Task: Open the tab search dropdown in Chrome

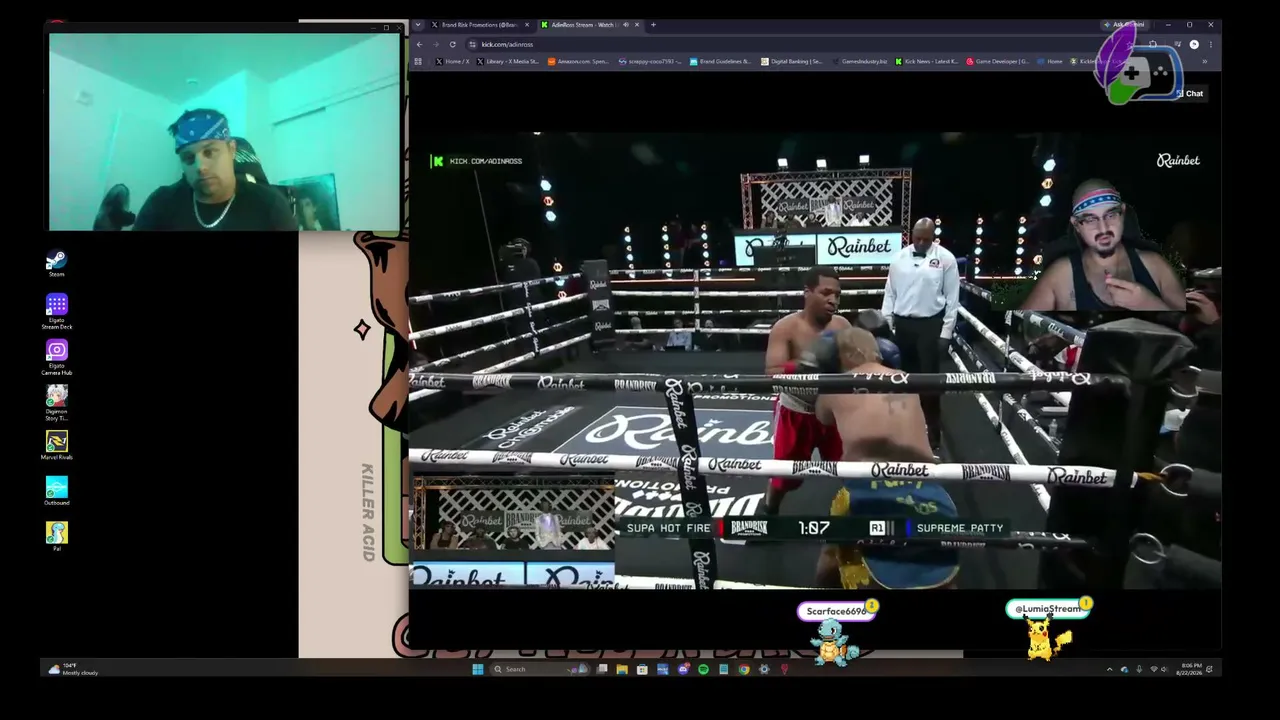Action: click(418, 25)
